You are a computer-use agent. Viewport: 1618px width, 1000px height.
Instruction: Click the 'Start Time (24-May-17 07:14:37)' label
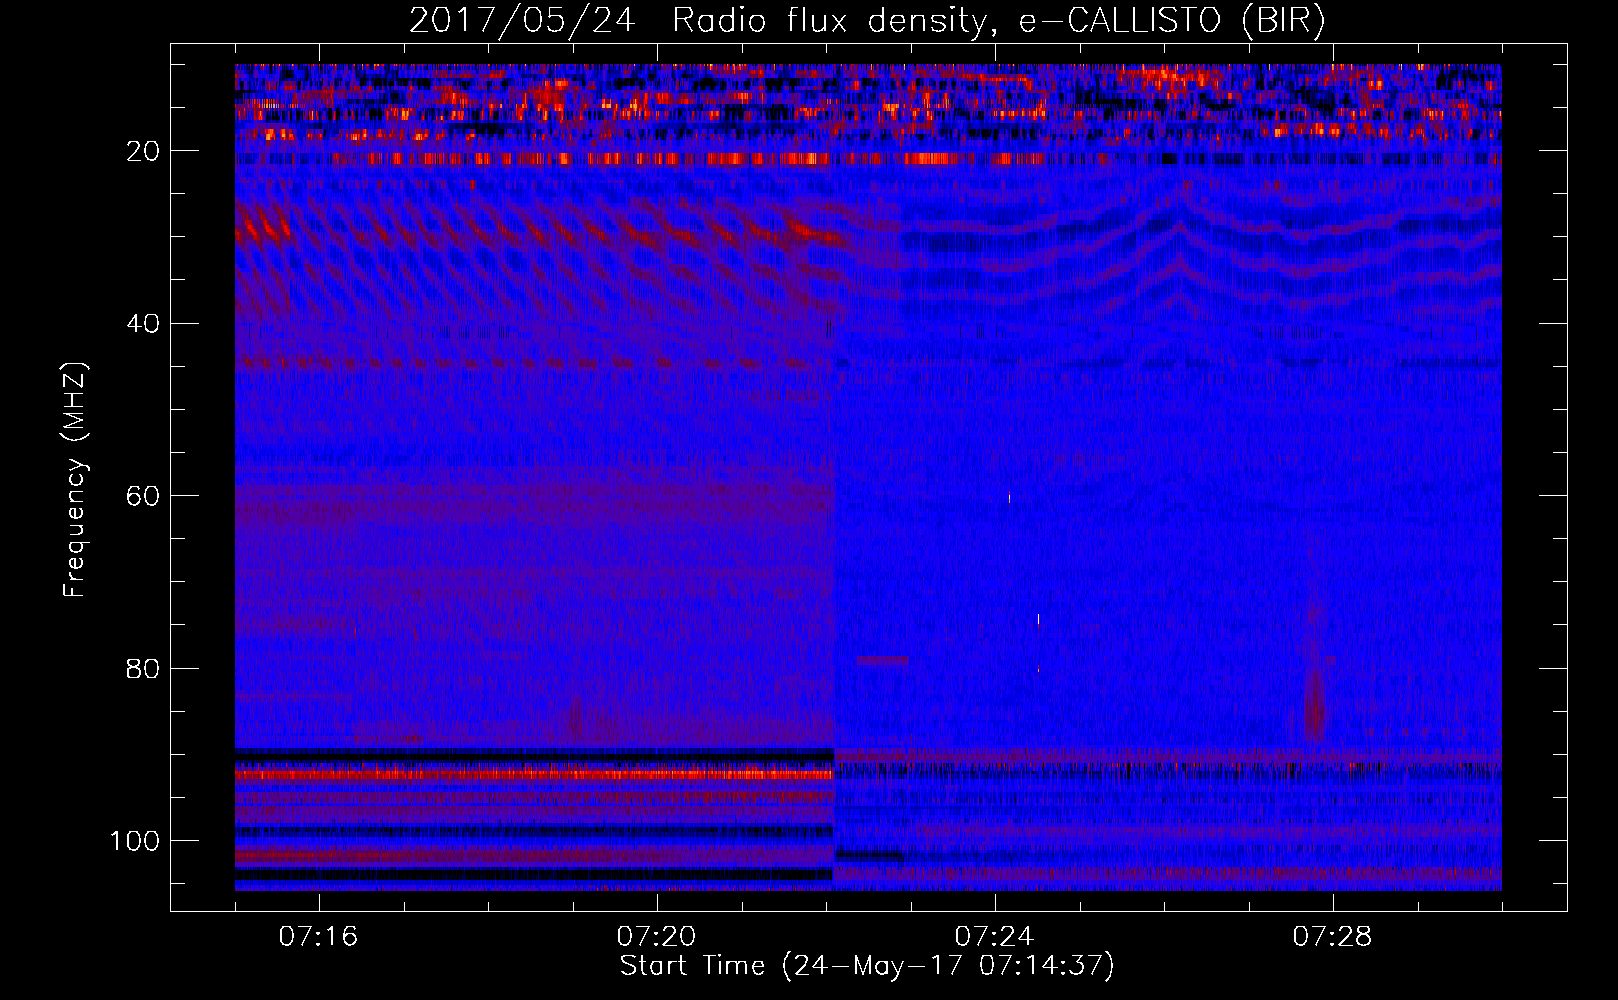click(x=867, y=966)
